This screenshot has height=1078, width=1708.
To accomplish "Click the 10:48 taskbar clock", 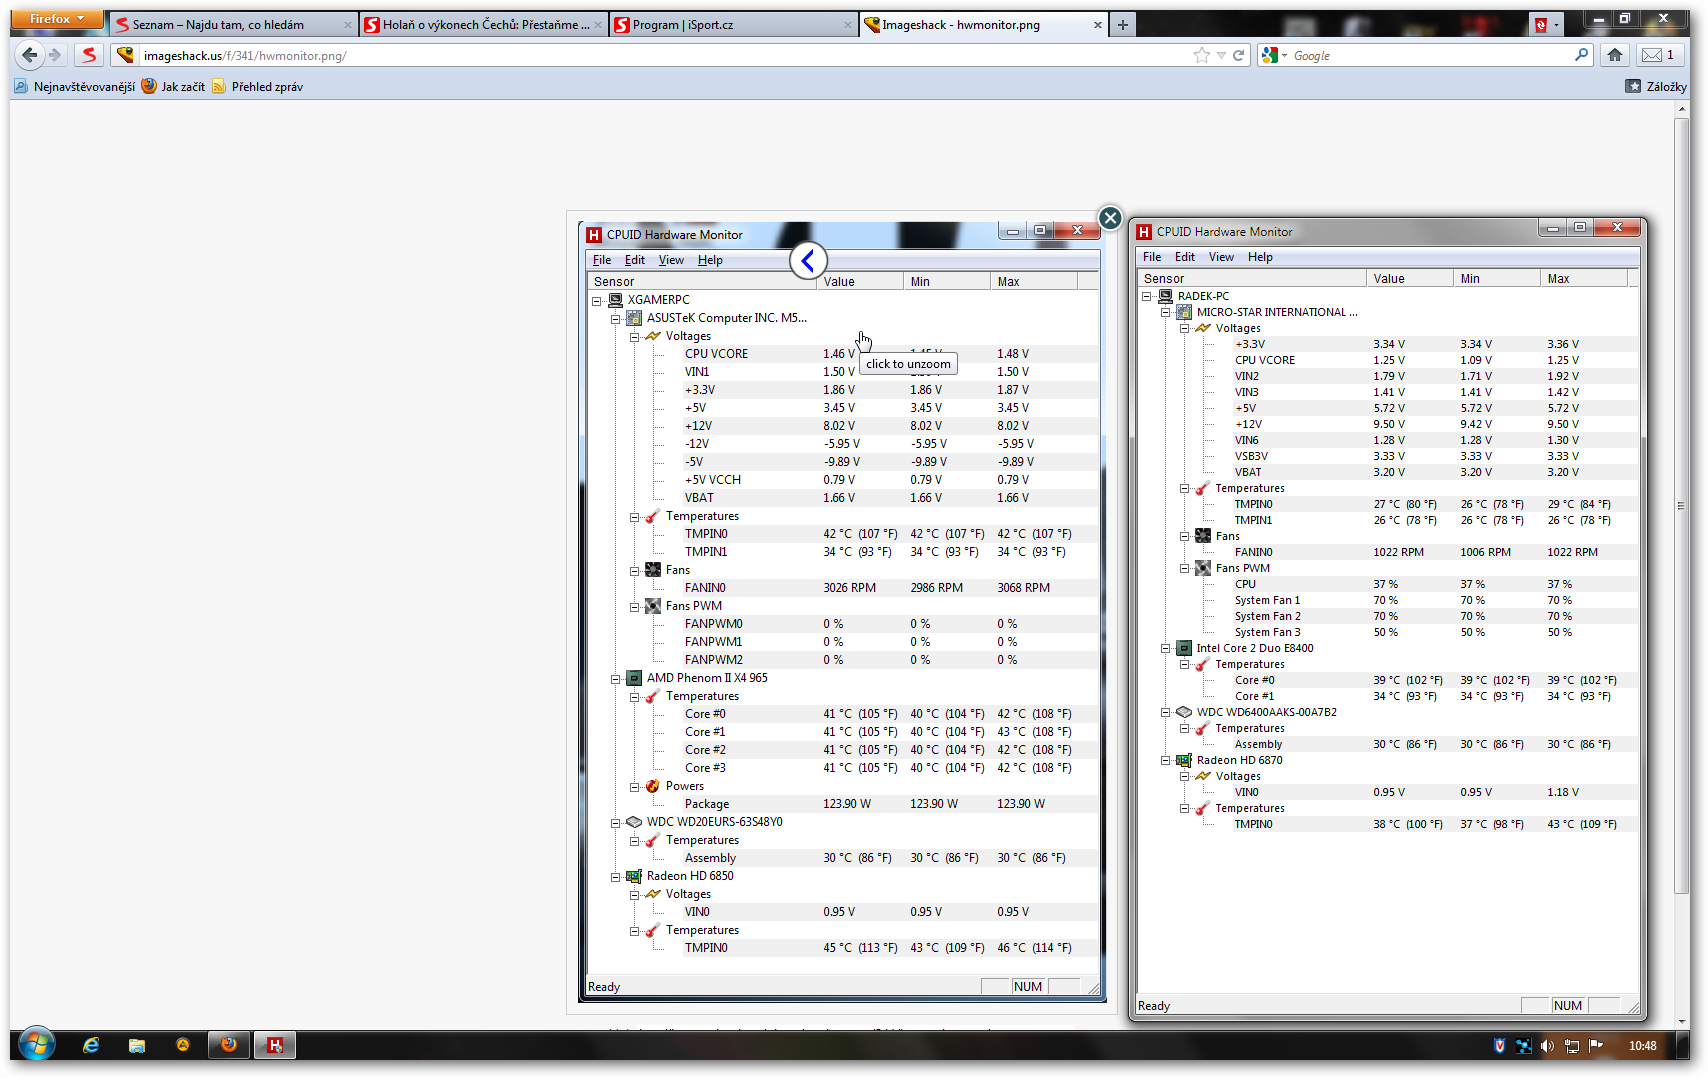I will pyautogui.click(x=1642, y=1046).
